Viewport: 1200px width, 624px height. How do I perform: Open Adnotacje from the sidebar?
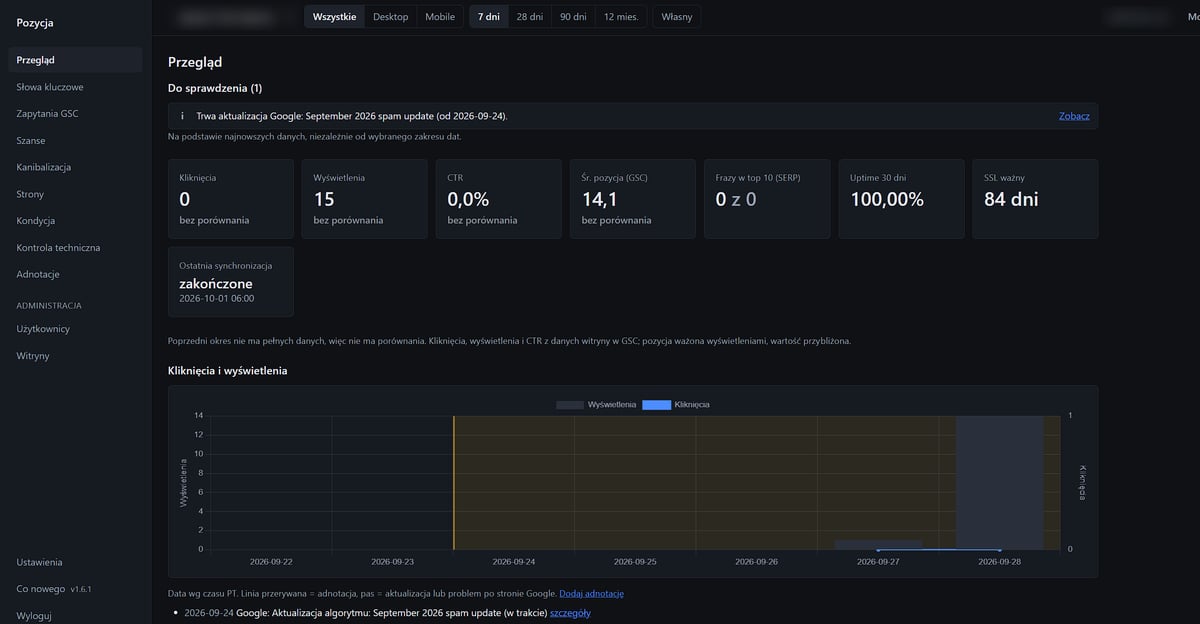[x=76, y=274]
